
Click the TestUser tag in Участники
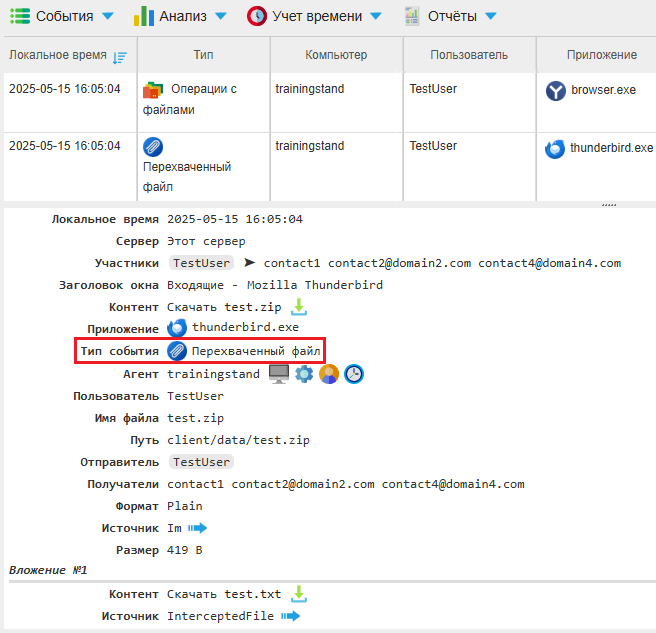coord(201,263)
